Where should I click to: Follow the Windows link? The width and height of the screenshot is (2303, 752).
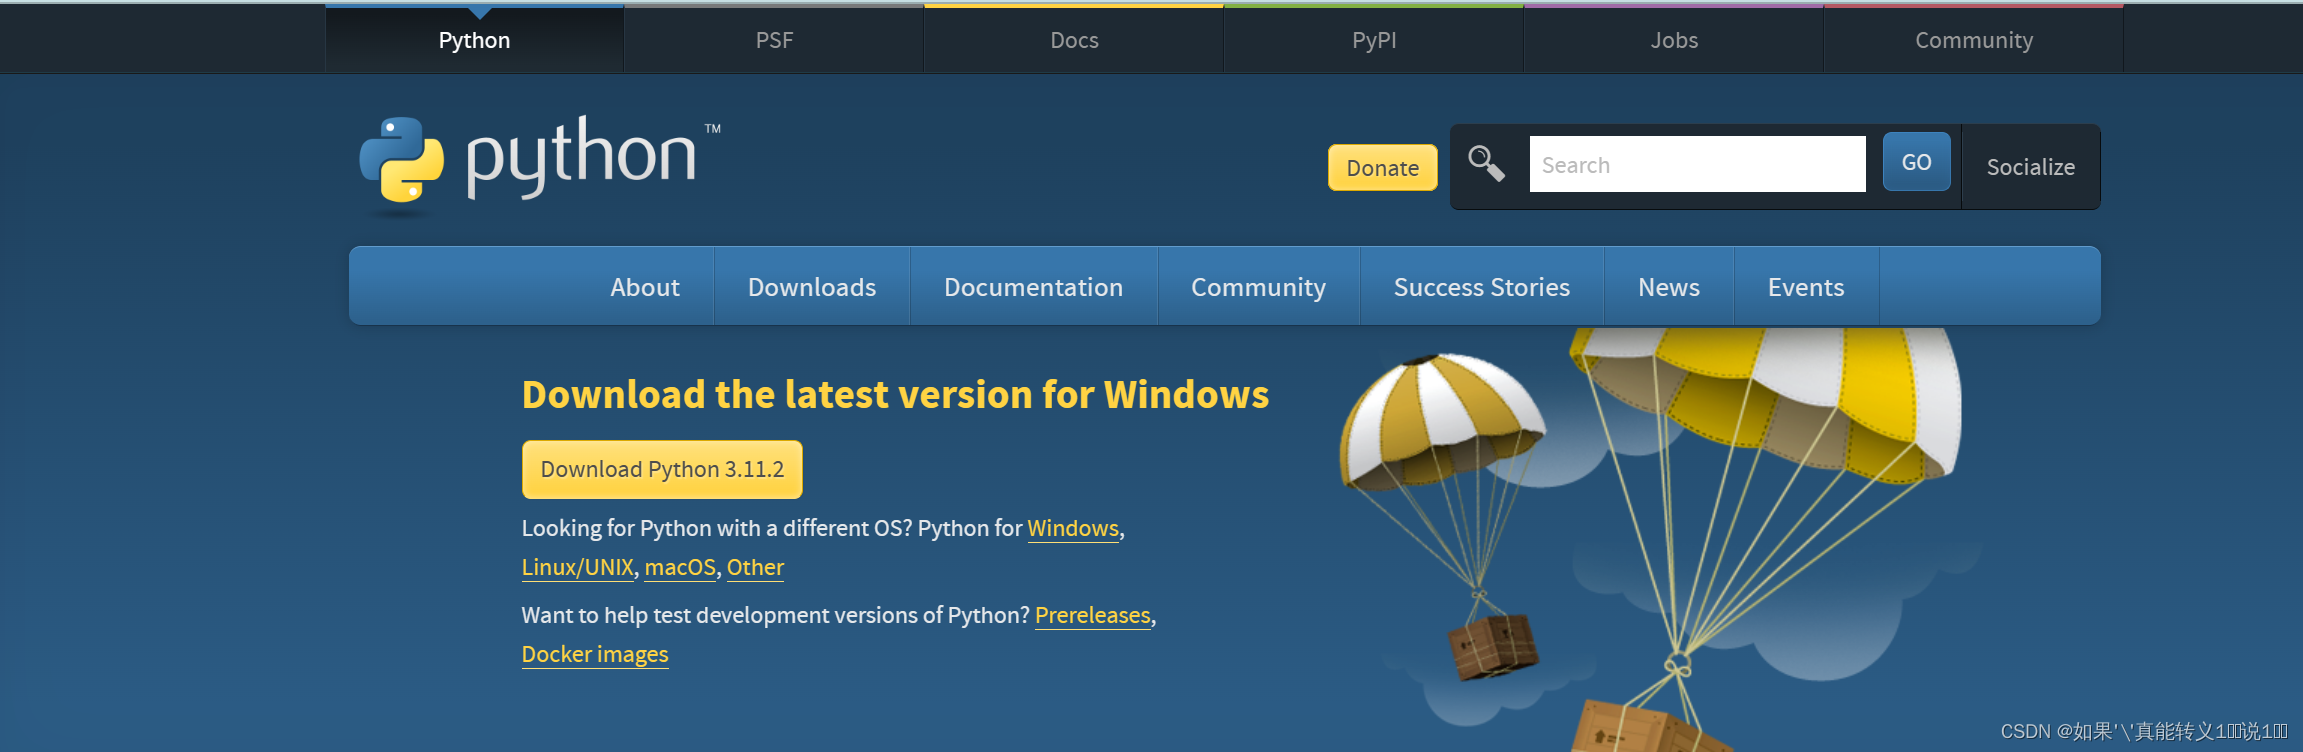1073,528
